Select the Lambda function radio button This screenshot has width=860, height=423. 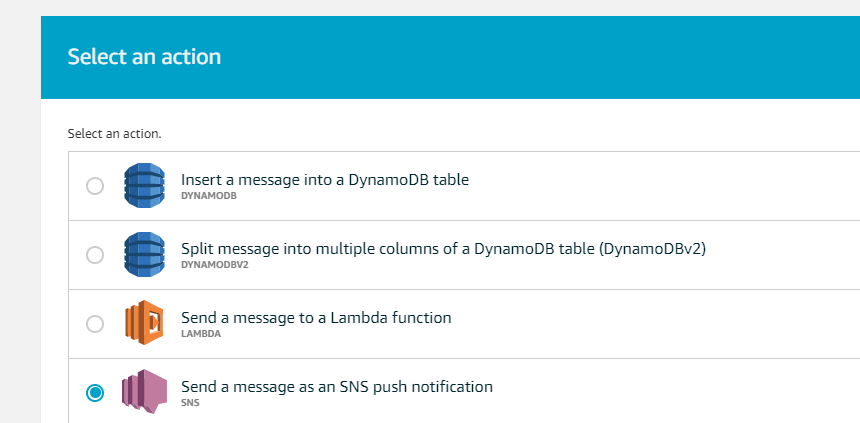(95, 324)
